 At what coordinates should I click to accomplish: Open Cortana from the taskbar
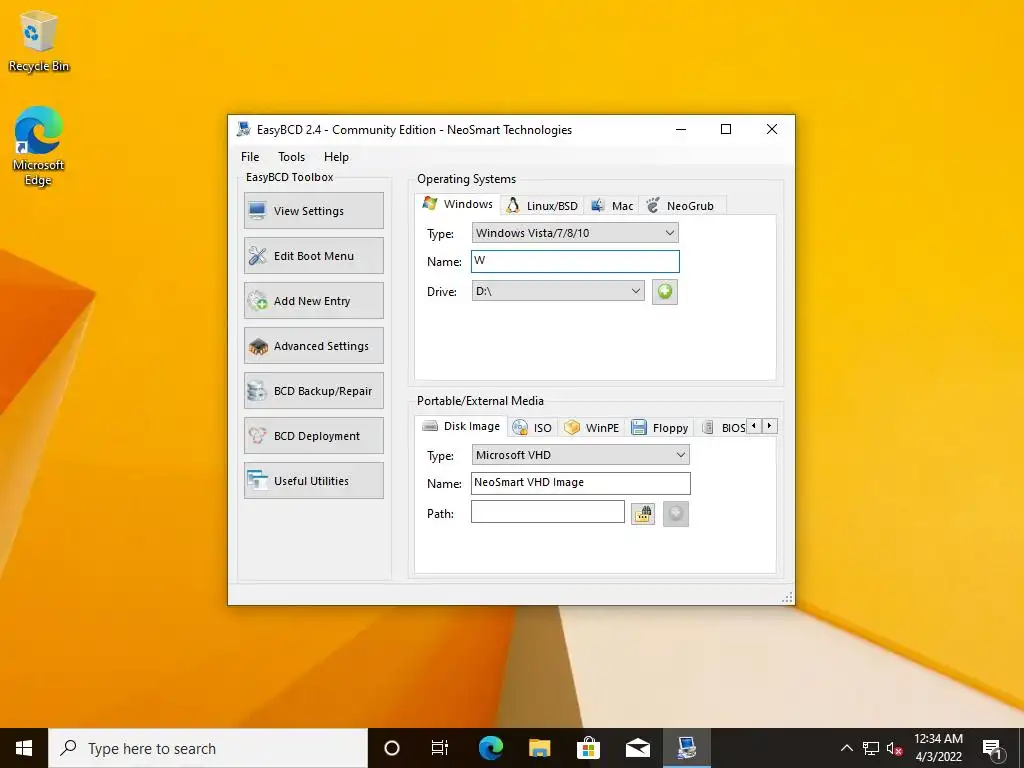tap(391, 748)
